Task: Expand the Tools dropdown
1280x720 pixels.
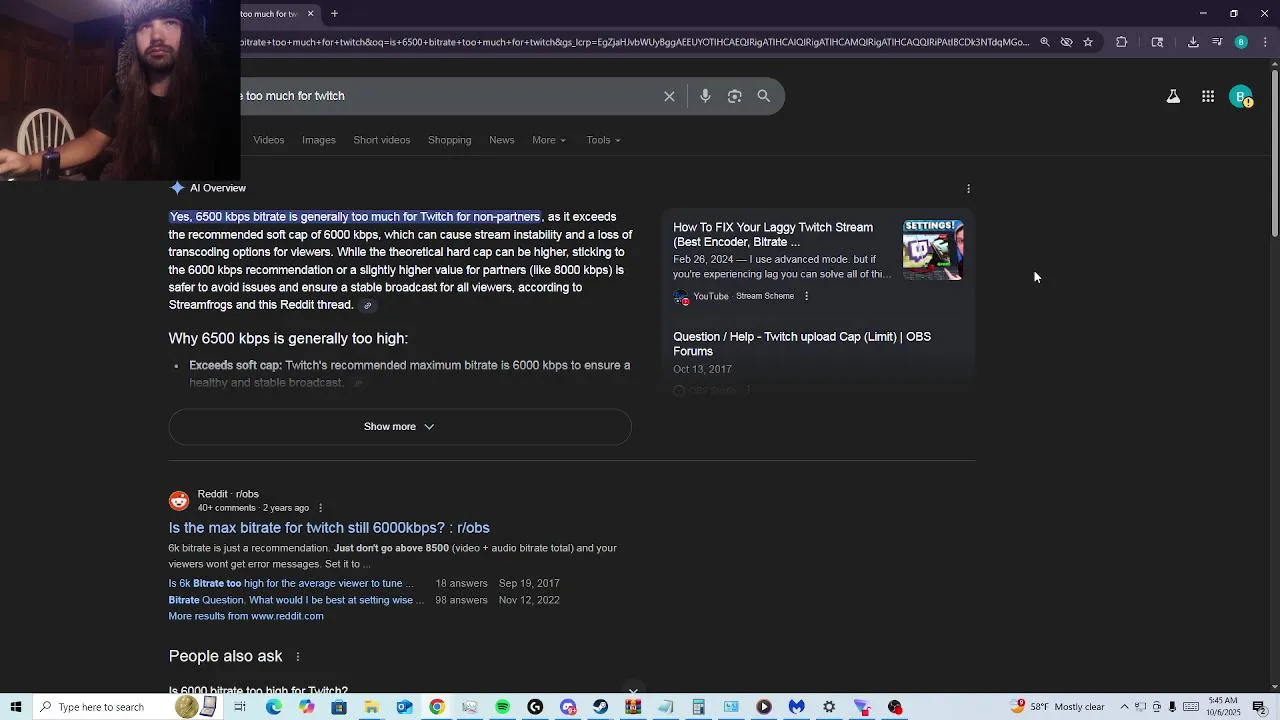Action: point(603,140)
